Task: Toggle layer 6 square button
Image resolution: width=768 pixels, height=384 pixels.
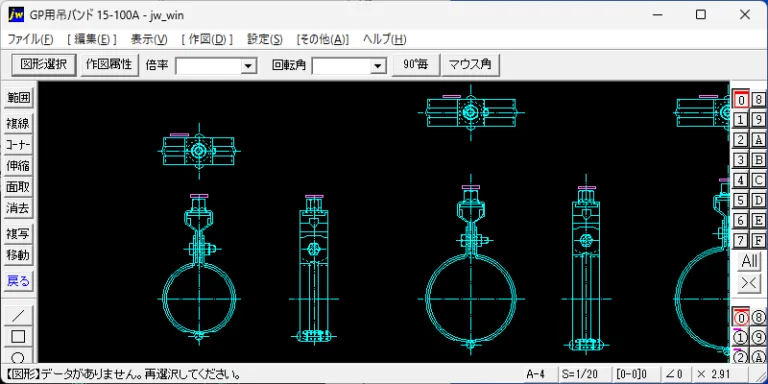Action: pyautogui.click(x=741, y=220)
